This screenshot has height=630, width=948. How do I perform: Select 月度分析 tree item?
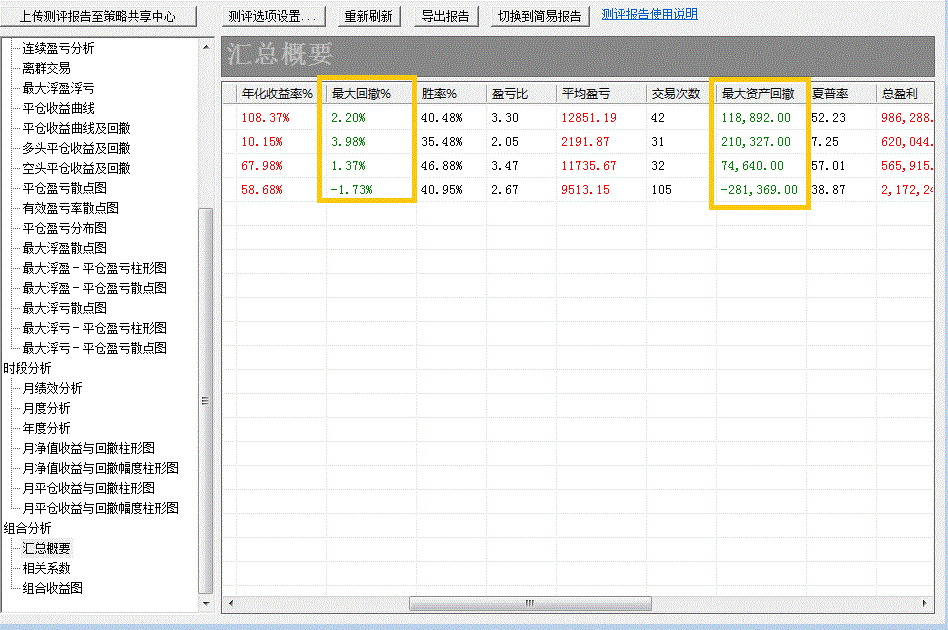(x=46, y=408)
